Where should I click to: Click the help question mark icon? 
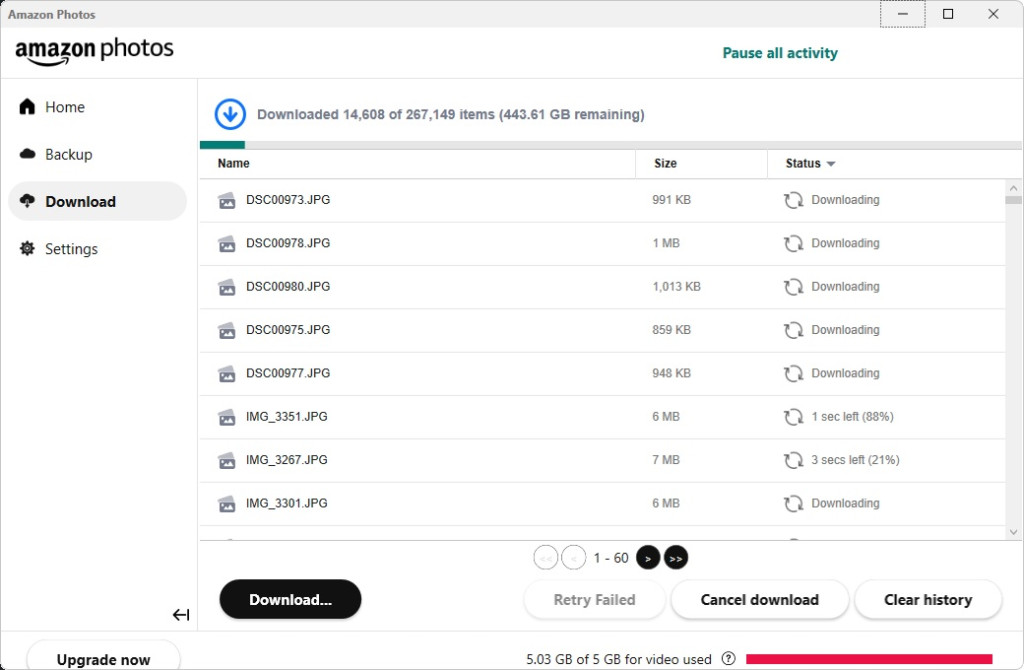coord(729,658)
